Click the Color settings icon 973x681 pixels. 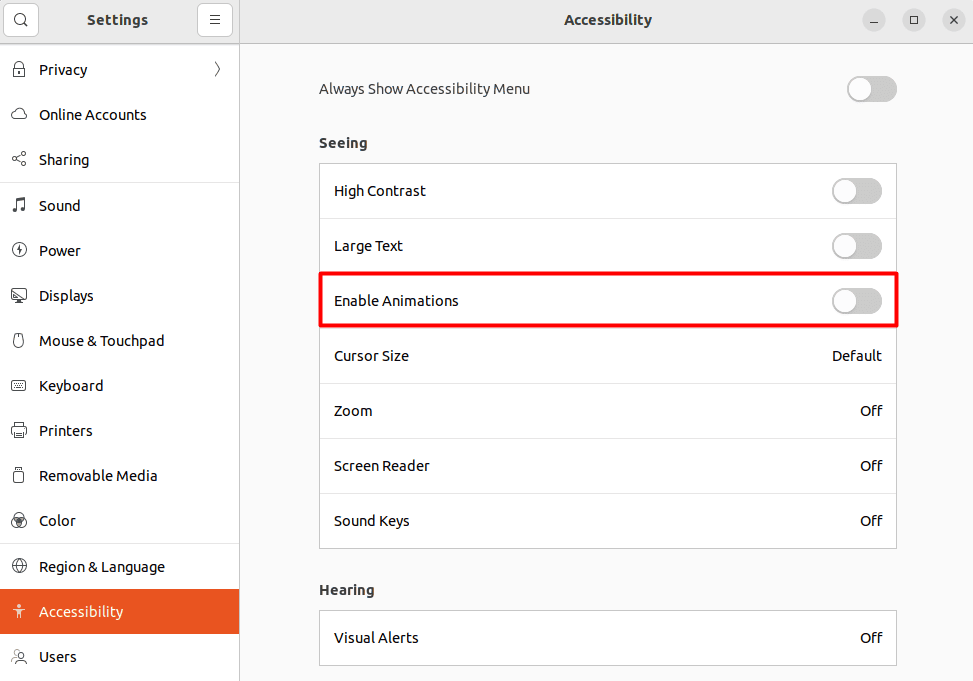(18, 520)
